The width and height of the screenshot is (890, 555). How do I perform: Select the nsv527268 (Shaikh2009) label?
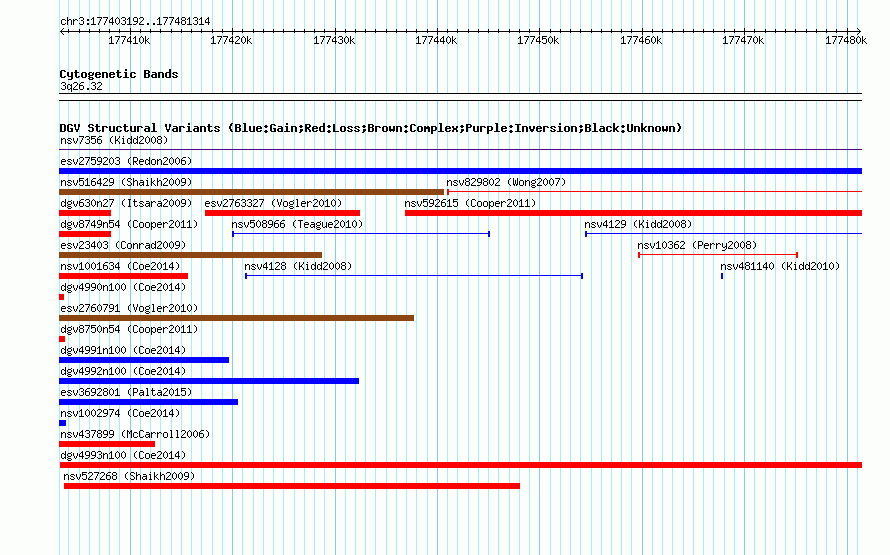point(129,476)
